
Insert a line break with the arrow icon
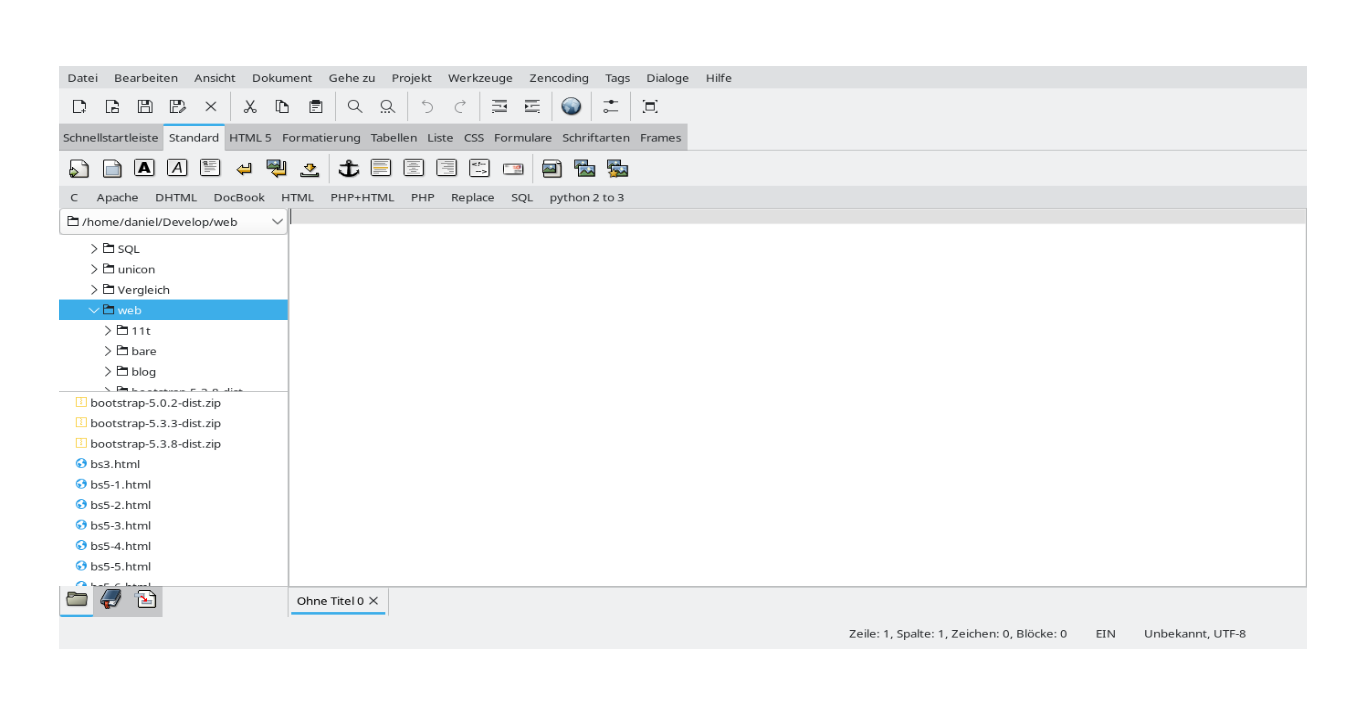[242, 168]
